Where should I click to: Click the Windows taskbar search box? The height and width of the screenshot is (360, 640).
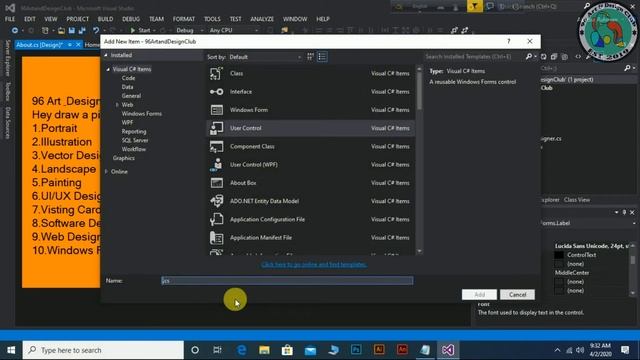pyautogui.click(x=103, y=350)
